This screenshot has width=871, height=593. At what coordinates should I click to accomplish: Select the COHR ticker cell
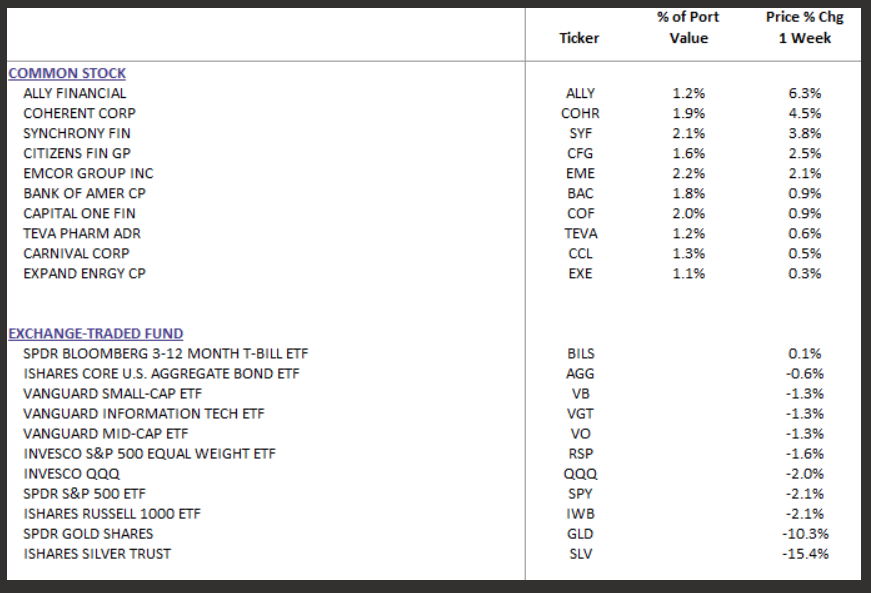point(580,113)
